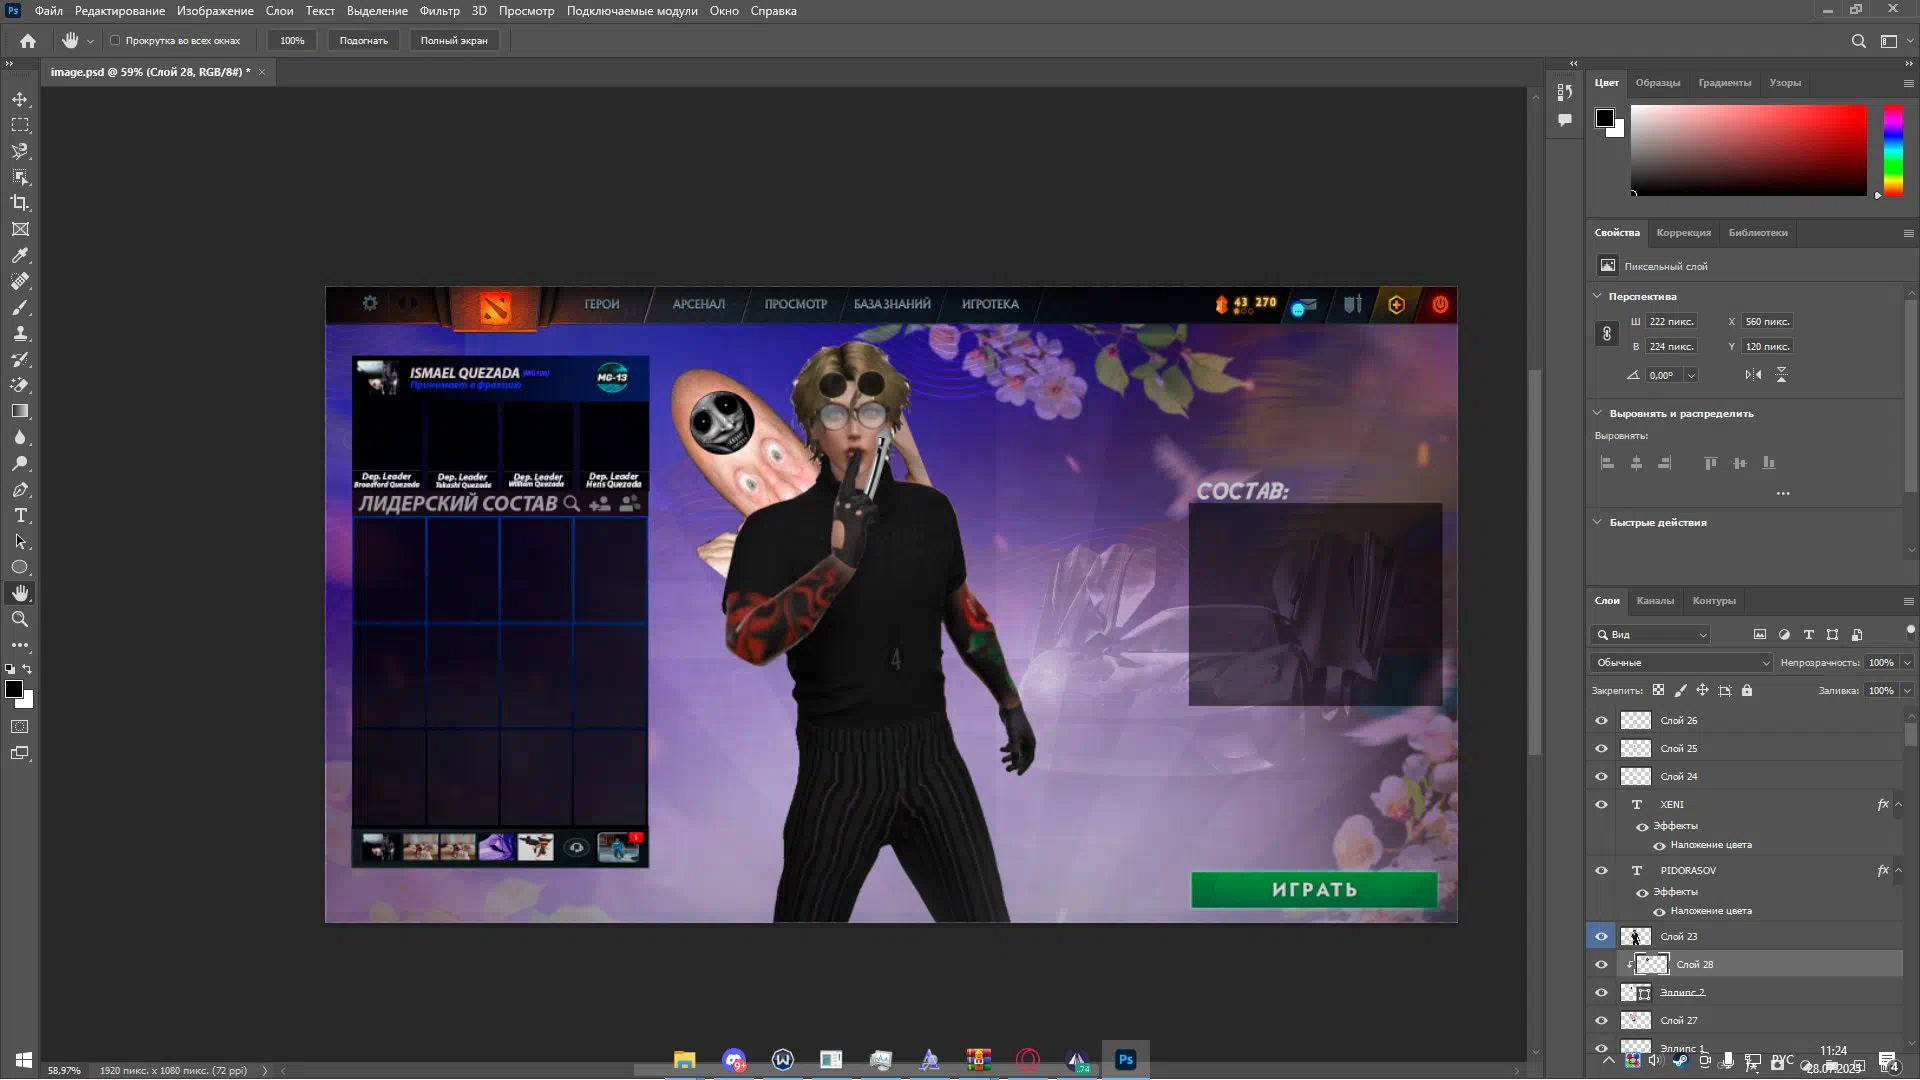Image resolution: width=1920 pixels, height=1080 pixels.
Task: Filter layers by pixel layers icon
Action: click(x=1760, y=635)
